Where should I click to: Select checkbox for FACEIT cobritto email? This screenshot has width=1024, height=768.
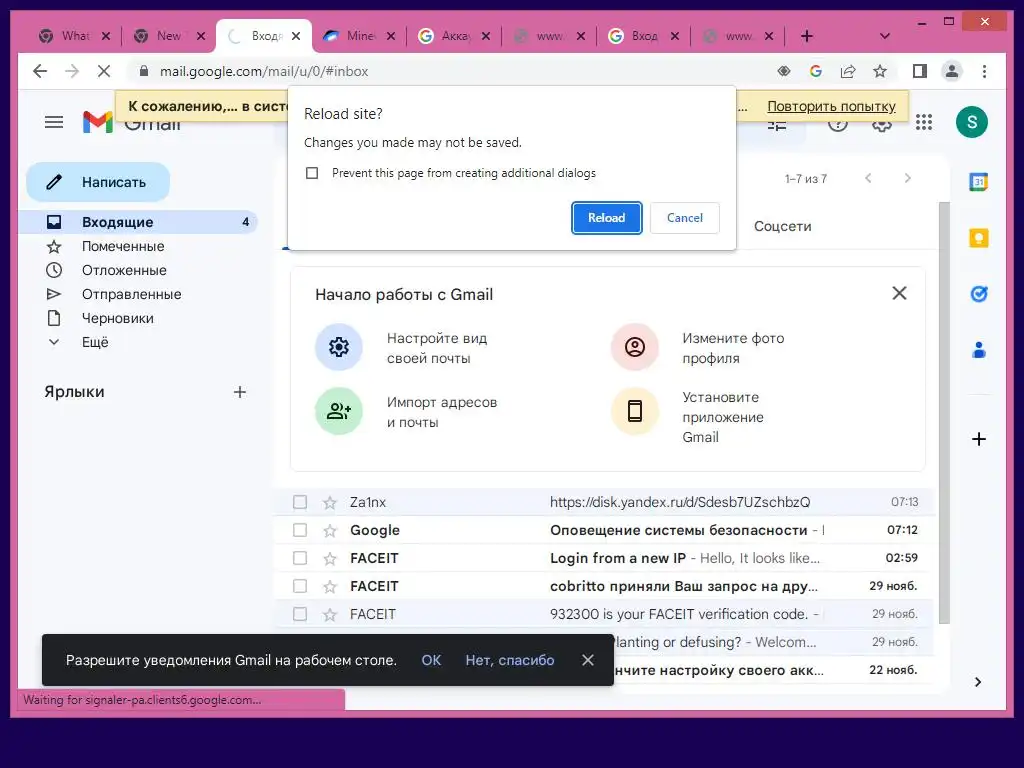coord(300,586)
